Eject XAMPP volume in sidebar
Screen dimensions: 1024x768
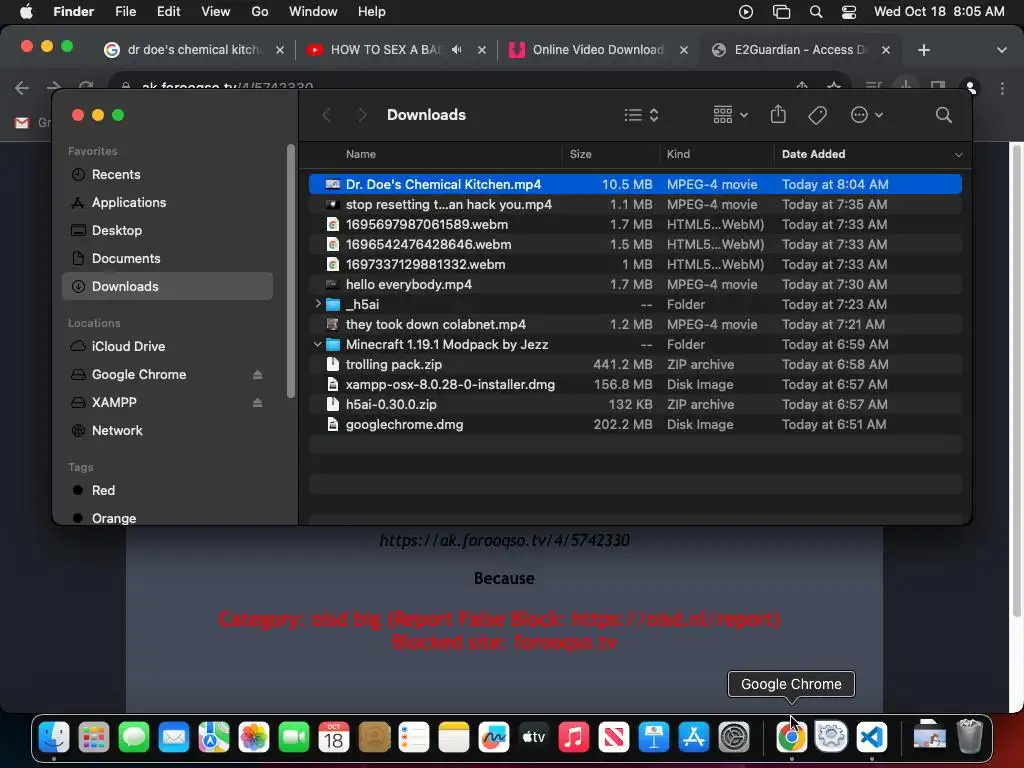(x=257, y=403)
